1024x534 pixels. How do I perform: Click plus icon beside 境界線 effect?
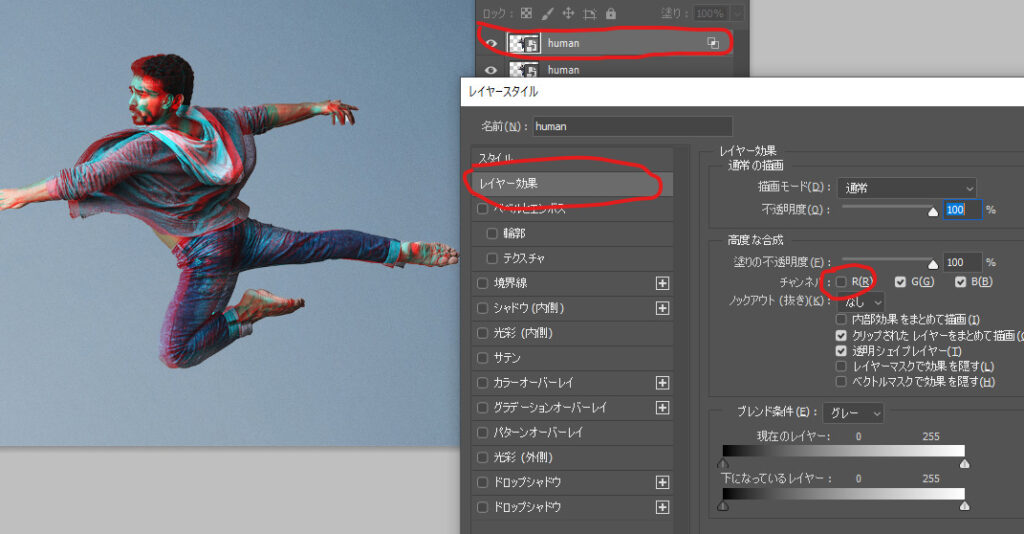click(x=662, y=283)
